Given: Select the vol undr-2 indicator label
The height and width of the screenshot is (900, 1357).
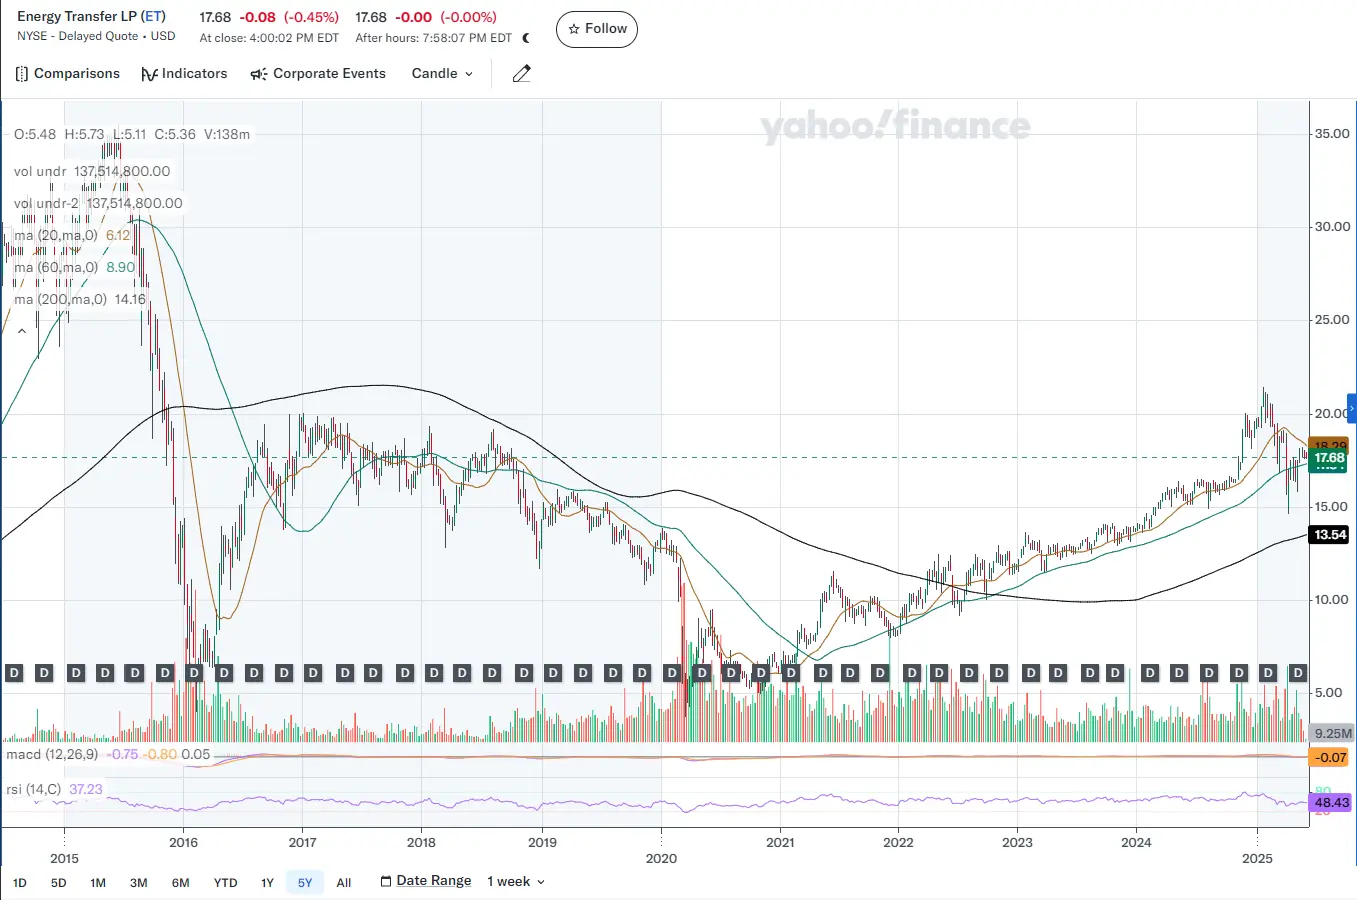Looking at the screenshot, I should point(46,203).
